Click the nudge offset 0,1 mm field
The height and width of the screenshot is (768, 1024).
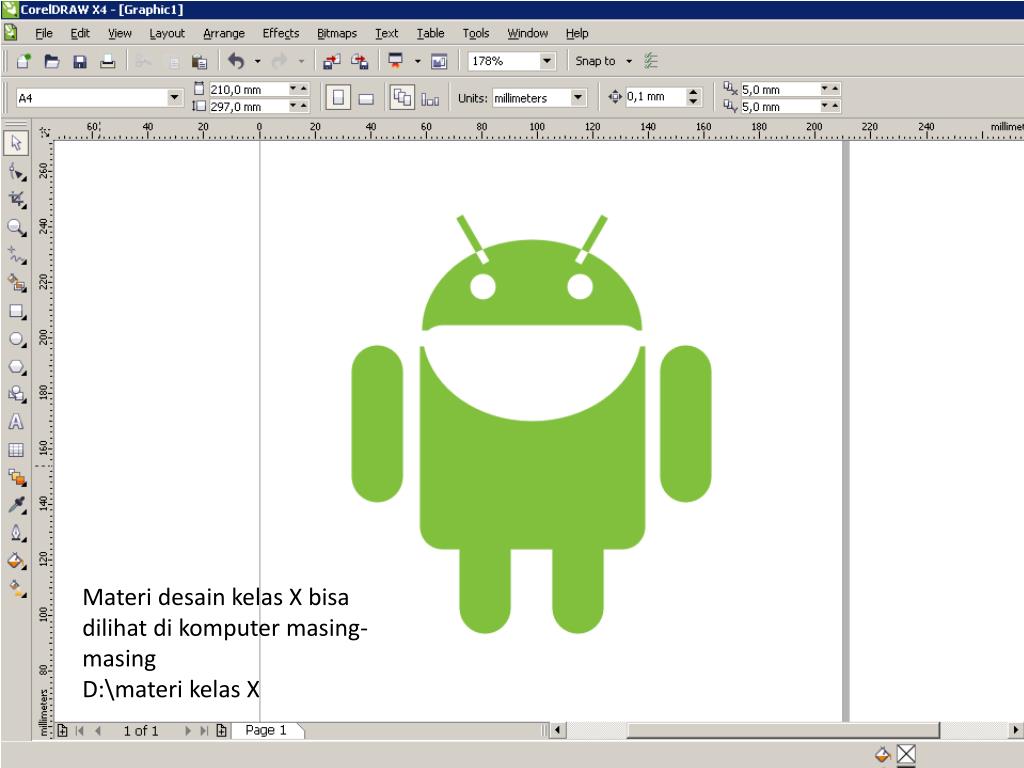tap(656, 97)
